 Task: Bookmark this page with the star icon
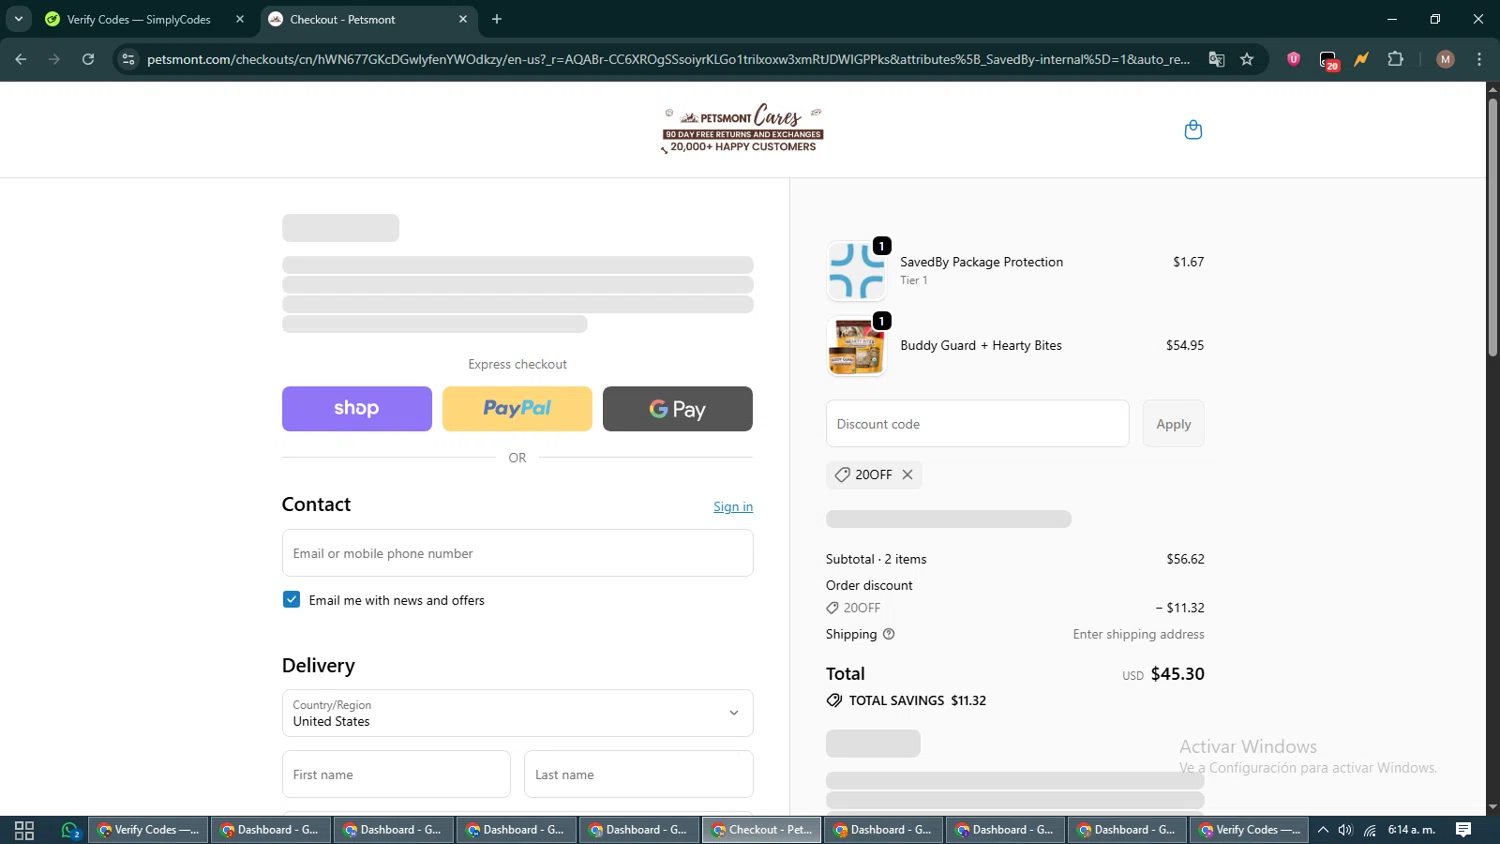pyautogui.click(x=1247, y=59)
